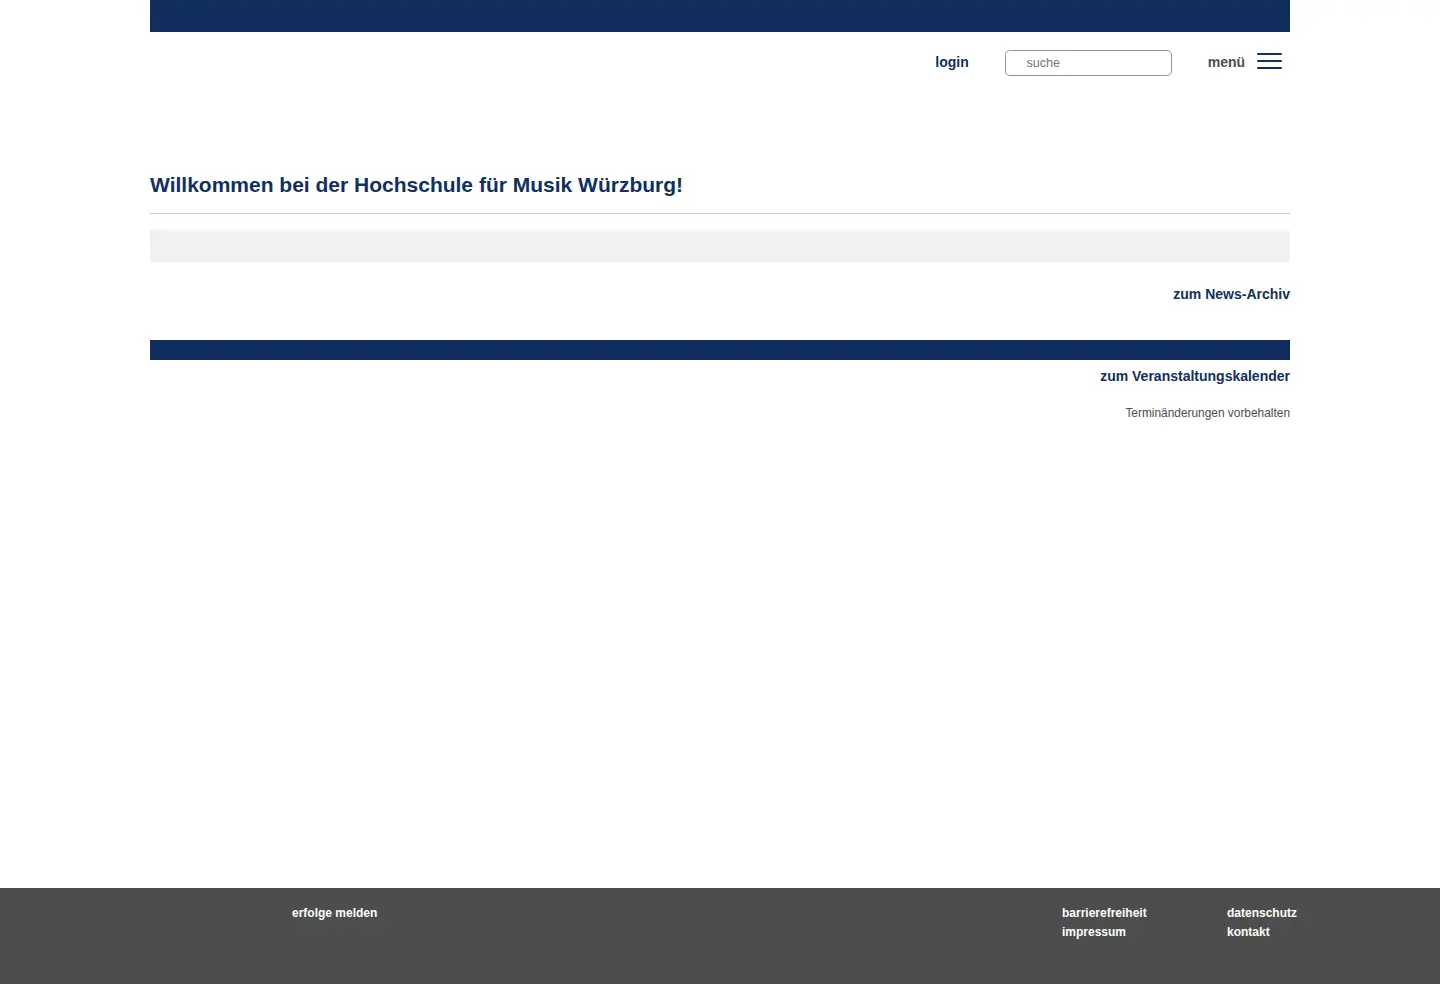Open the hamburger menu icon
Viewport: 1440px width, 1000px height.
point(1269,62)
